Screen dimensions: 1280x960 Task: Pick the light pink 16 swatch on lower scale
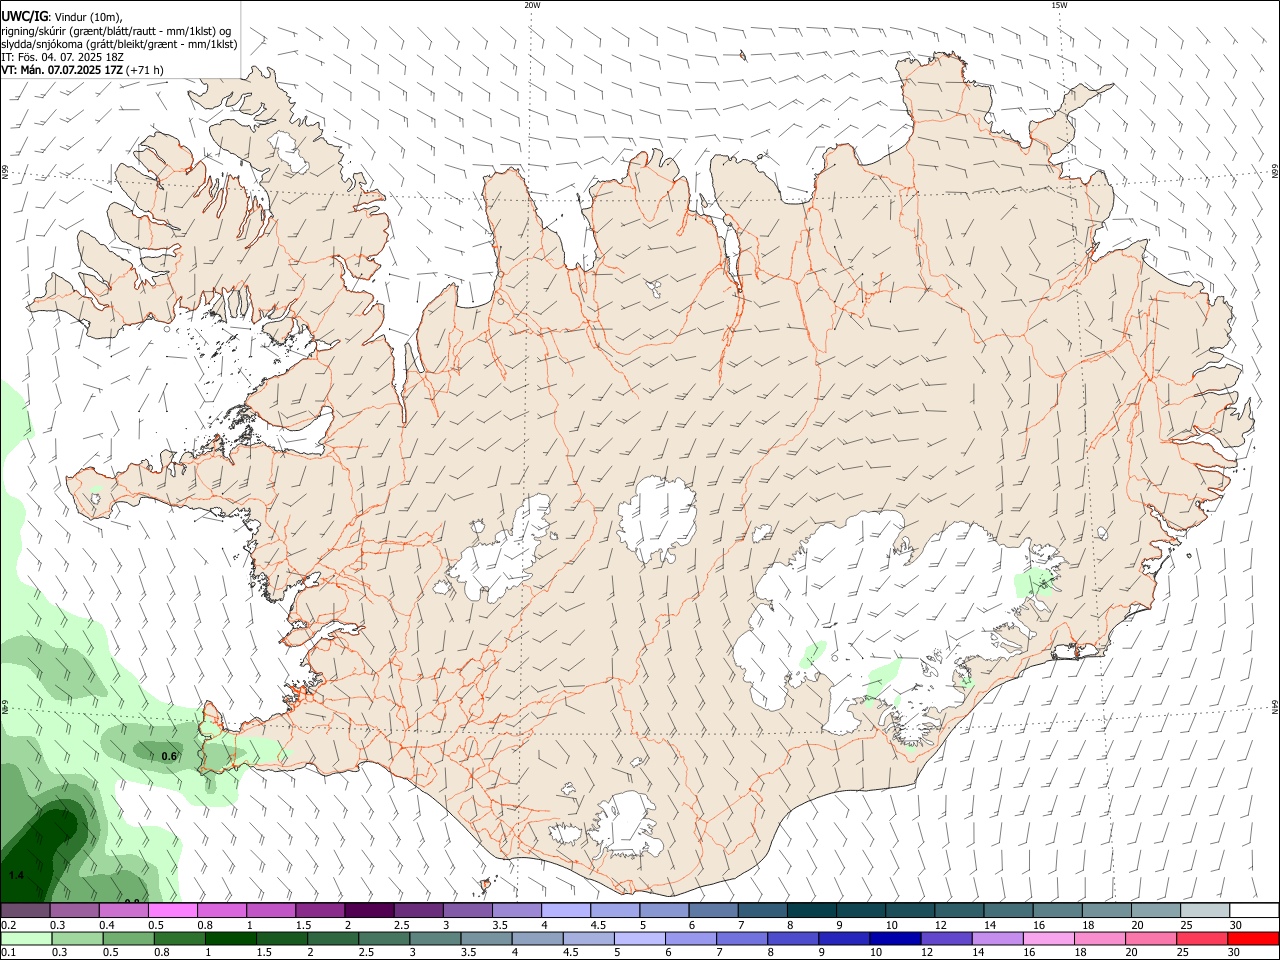pyautogui.click(x=1049, y=939)
